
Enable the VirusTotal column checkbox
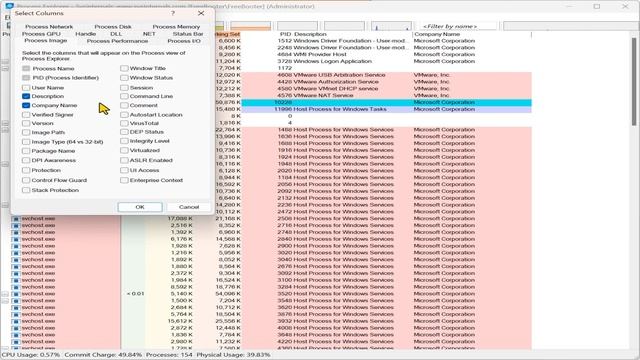[124, 123]
